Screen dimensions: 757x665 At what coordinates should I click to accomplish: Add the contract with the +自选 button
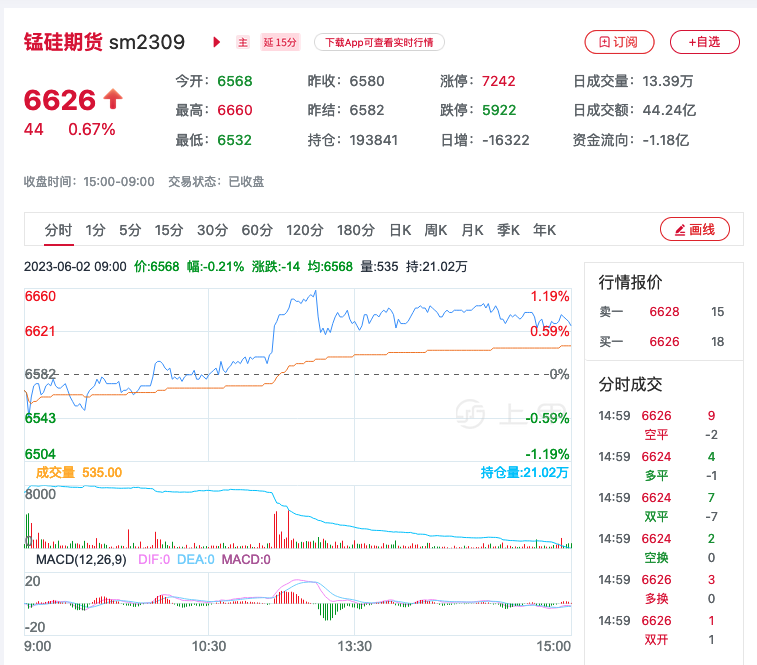coord(704,42)
